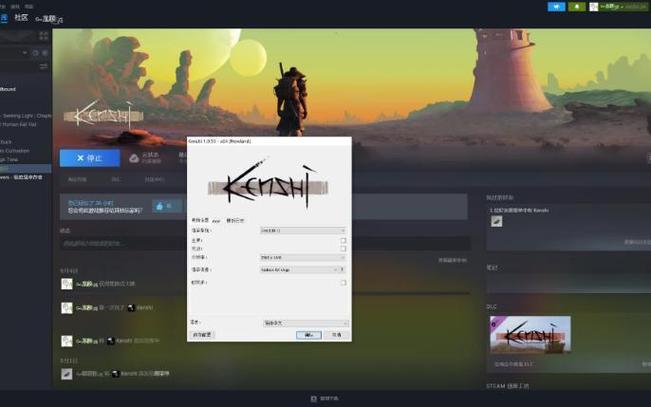This screenshot has width=651, height=407.
Task: Click the blue announcements megaphone icon
Action: point(556,7)
